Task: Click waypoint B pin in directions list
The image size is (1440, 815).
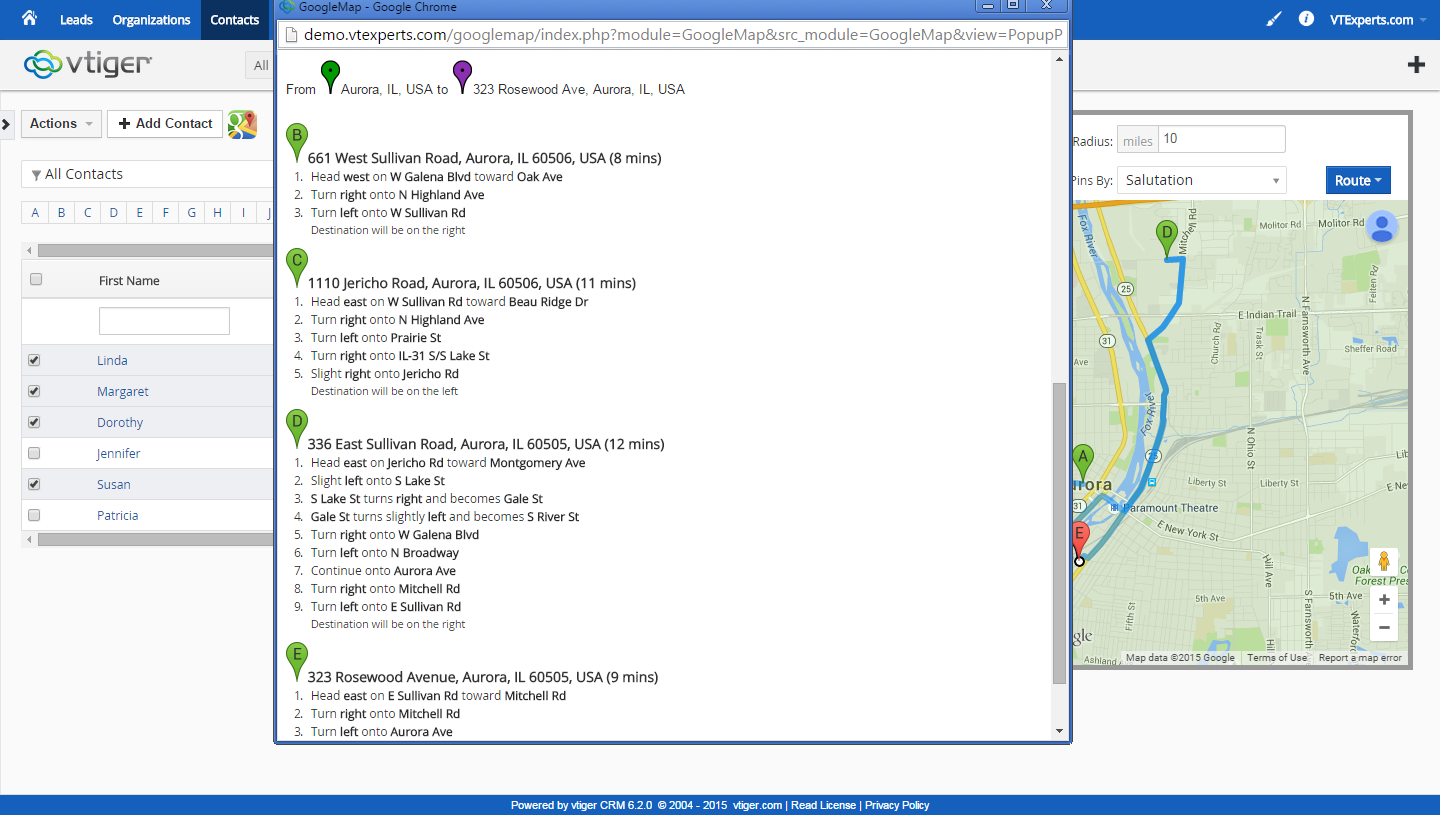Action: (296, 143)
